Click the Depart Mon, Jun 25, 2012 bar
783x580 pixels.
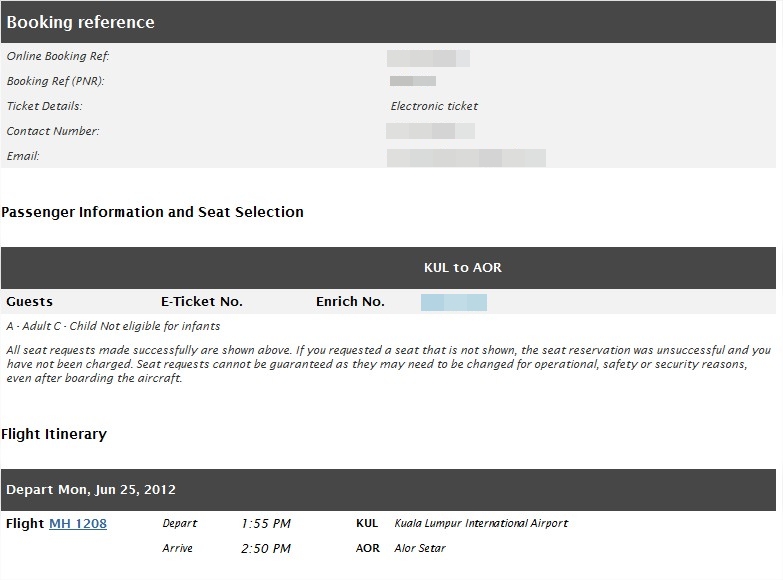coord(91,490)
